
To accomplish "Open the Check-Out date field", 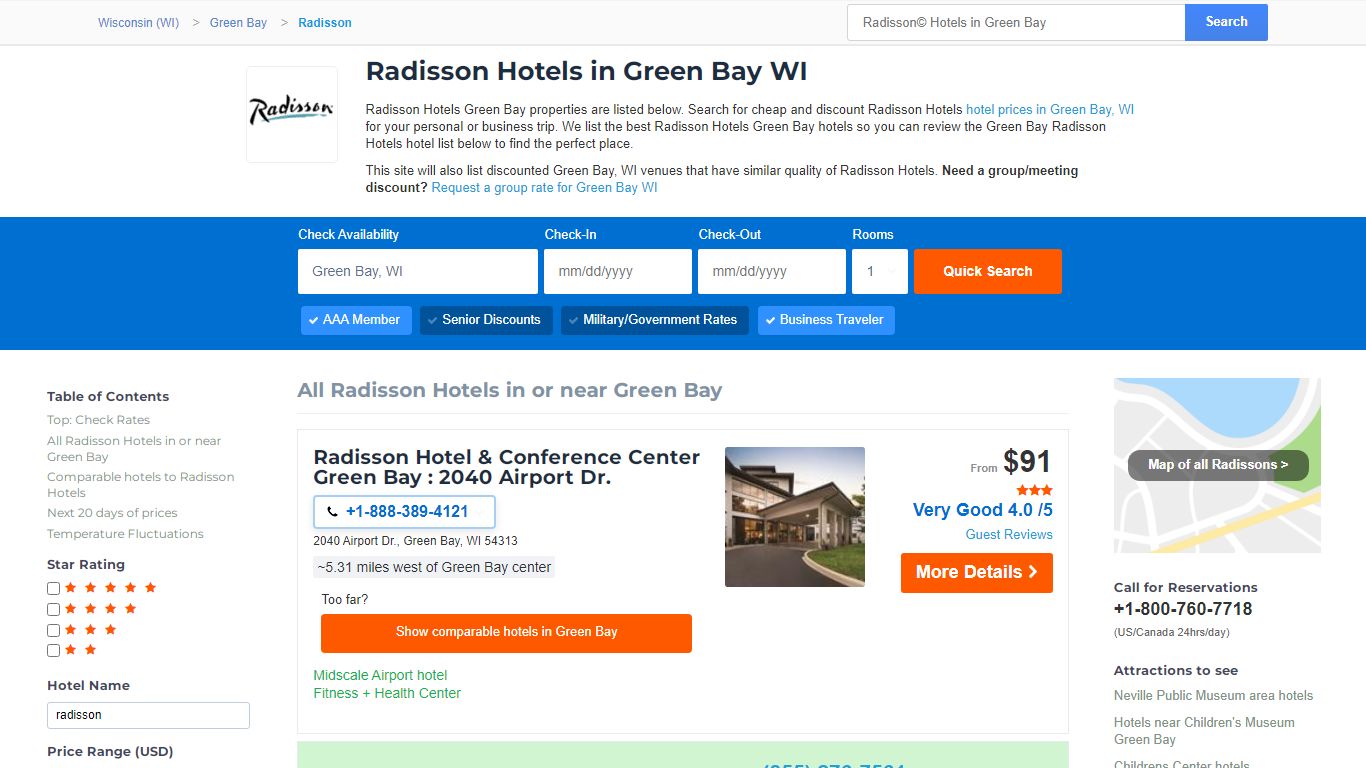I will click(x=772, y=271).
